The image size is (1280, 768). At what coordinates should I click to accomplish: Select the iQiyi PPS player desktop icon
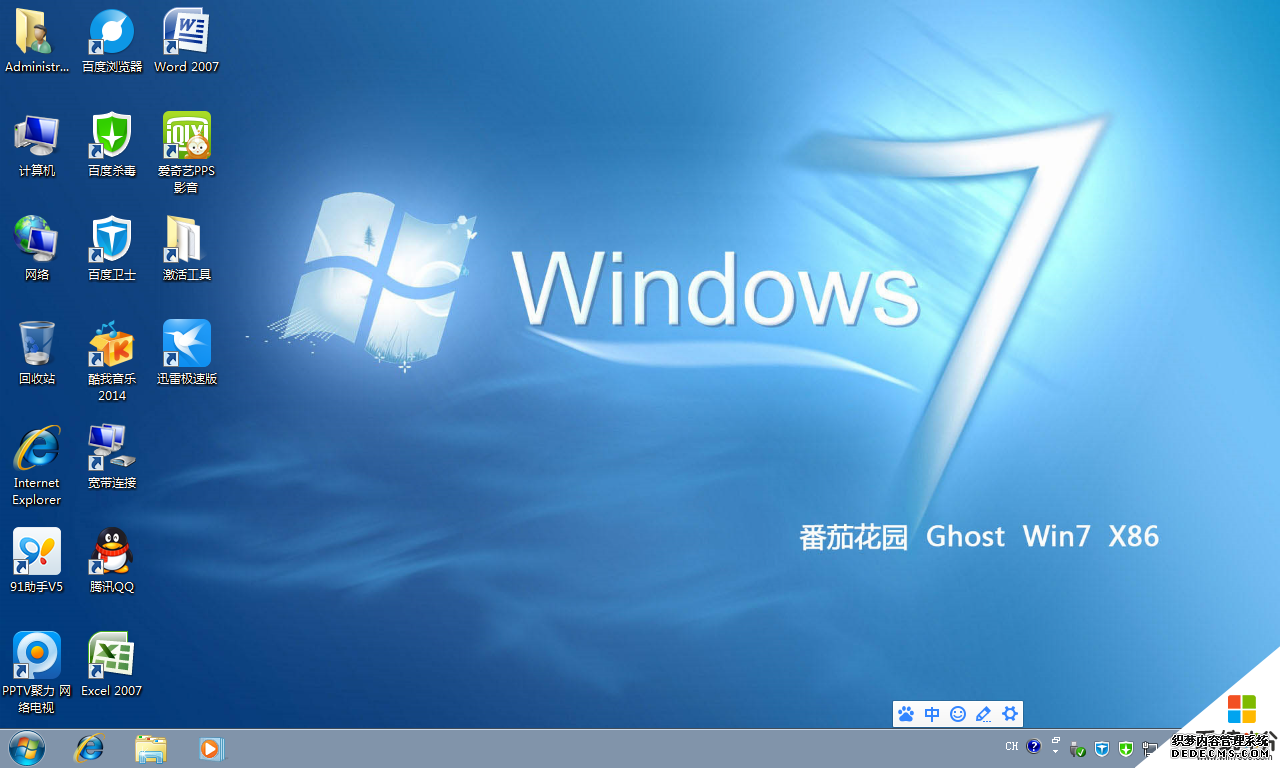click(x=186, y=136)
